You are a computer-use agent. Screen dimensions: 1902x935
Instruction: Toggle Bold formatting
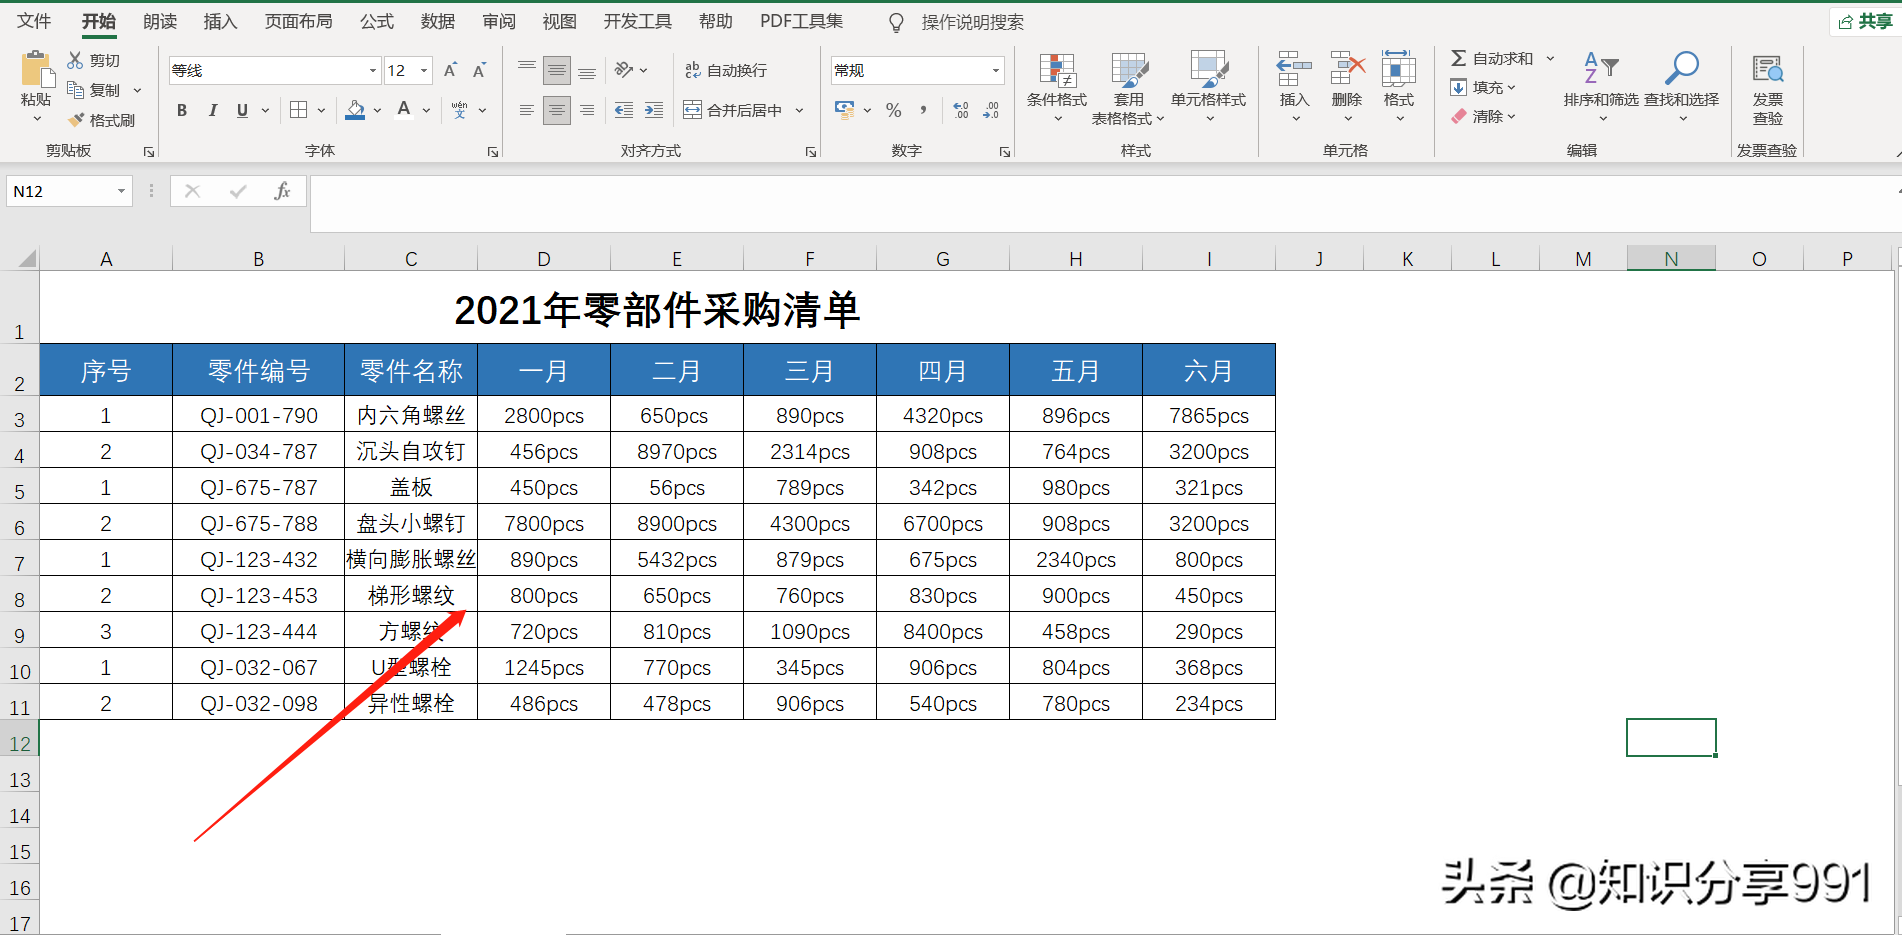(182, 110)
